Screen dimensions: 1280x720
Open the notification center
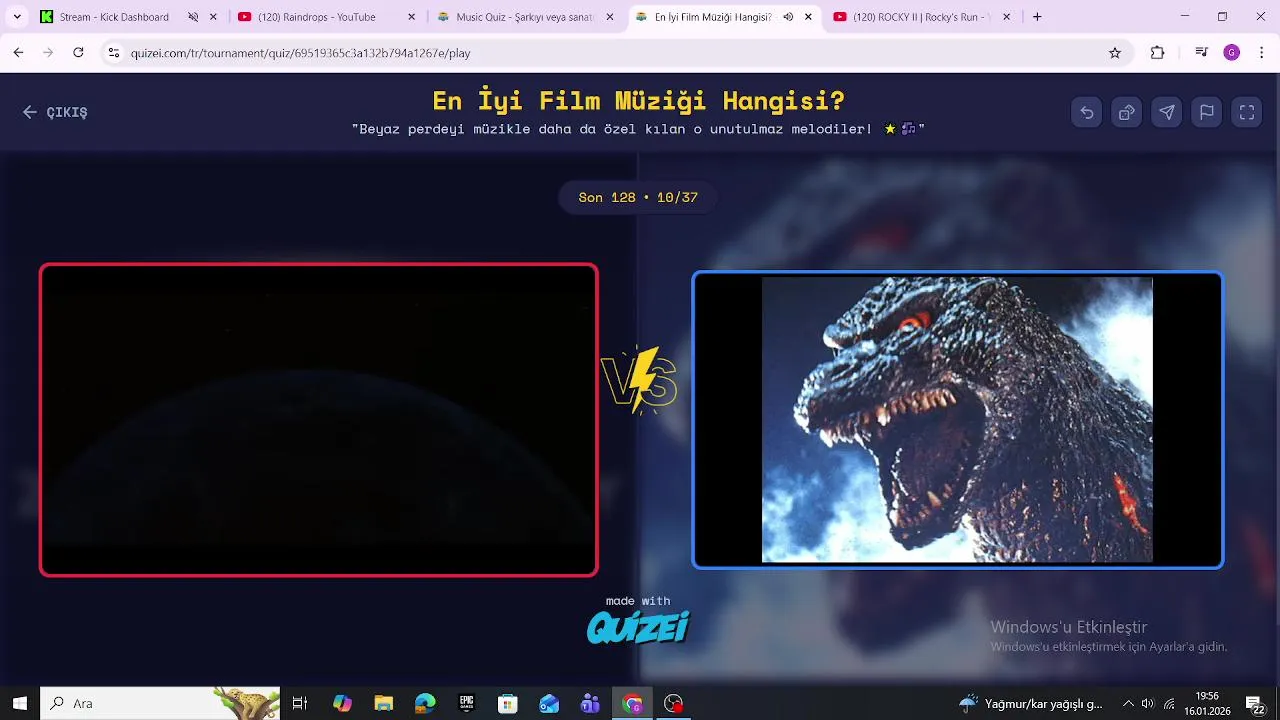point(1255,703)
